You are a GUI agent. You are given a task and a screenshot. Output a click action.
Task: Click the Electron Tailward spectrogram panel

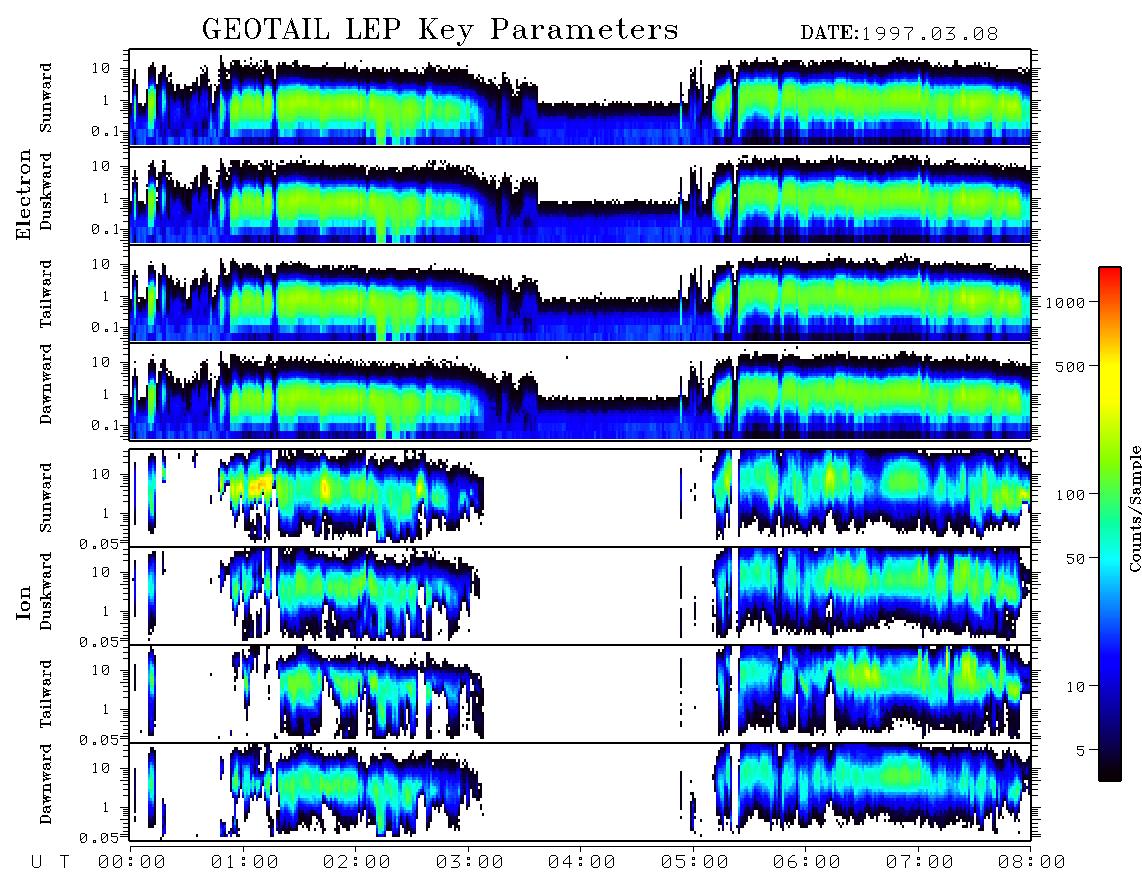pyautogui.click(x=580, y=294)
